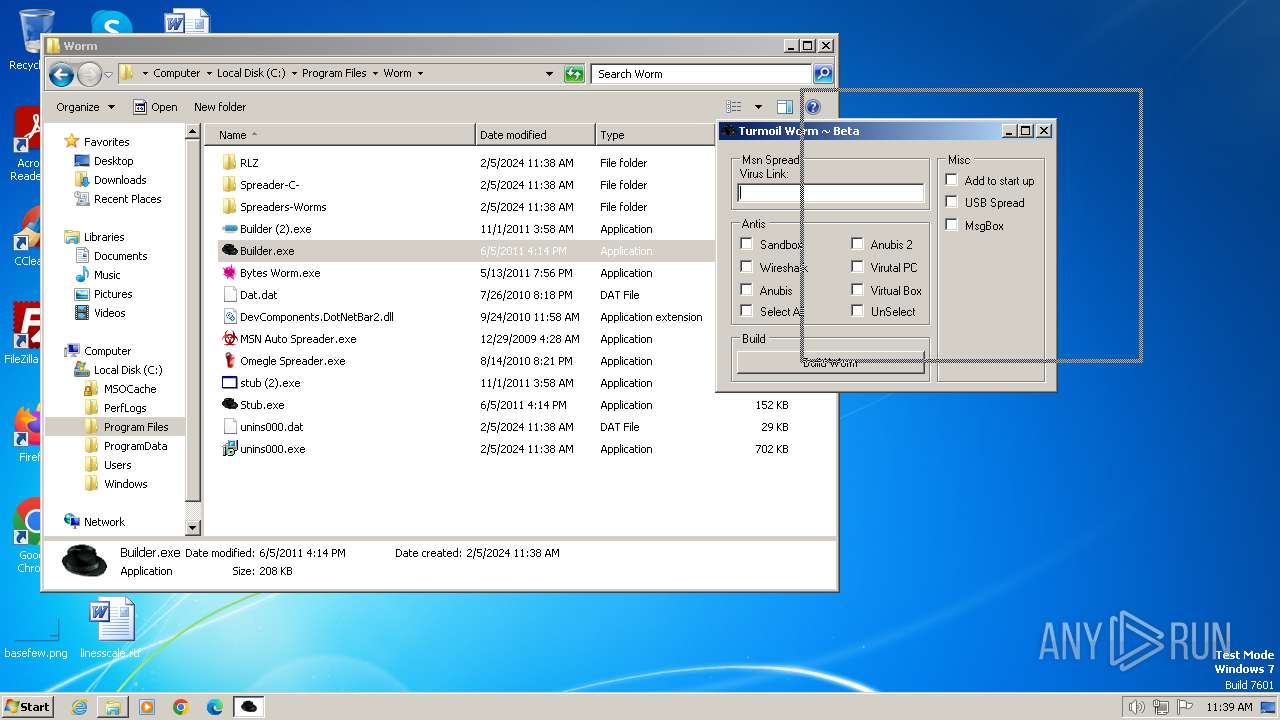The width and height of the screenshot is (1280, 720).
Task: Open the Organize dropdown menu
Action: pyautogui.click(x=85, y=107)
